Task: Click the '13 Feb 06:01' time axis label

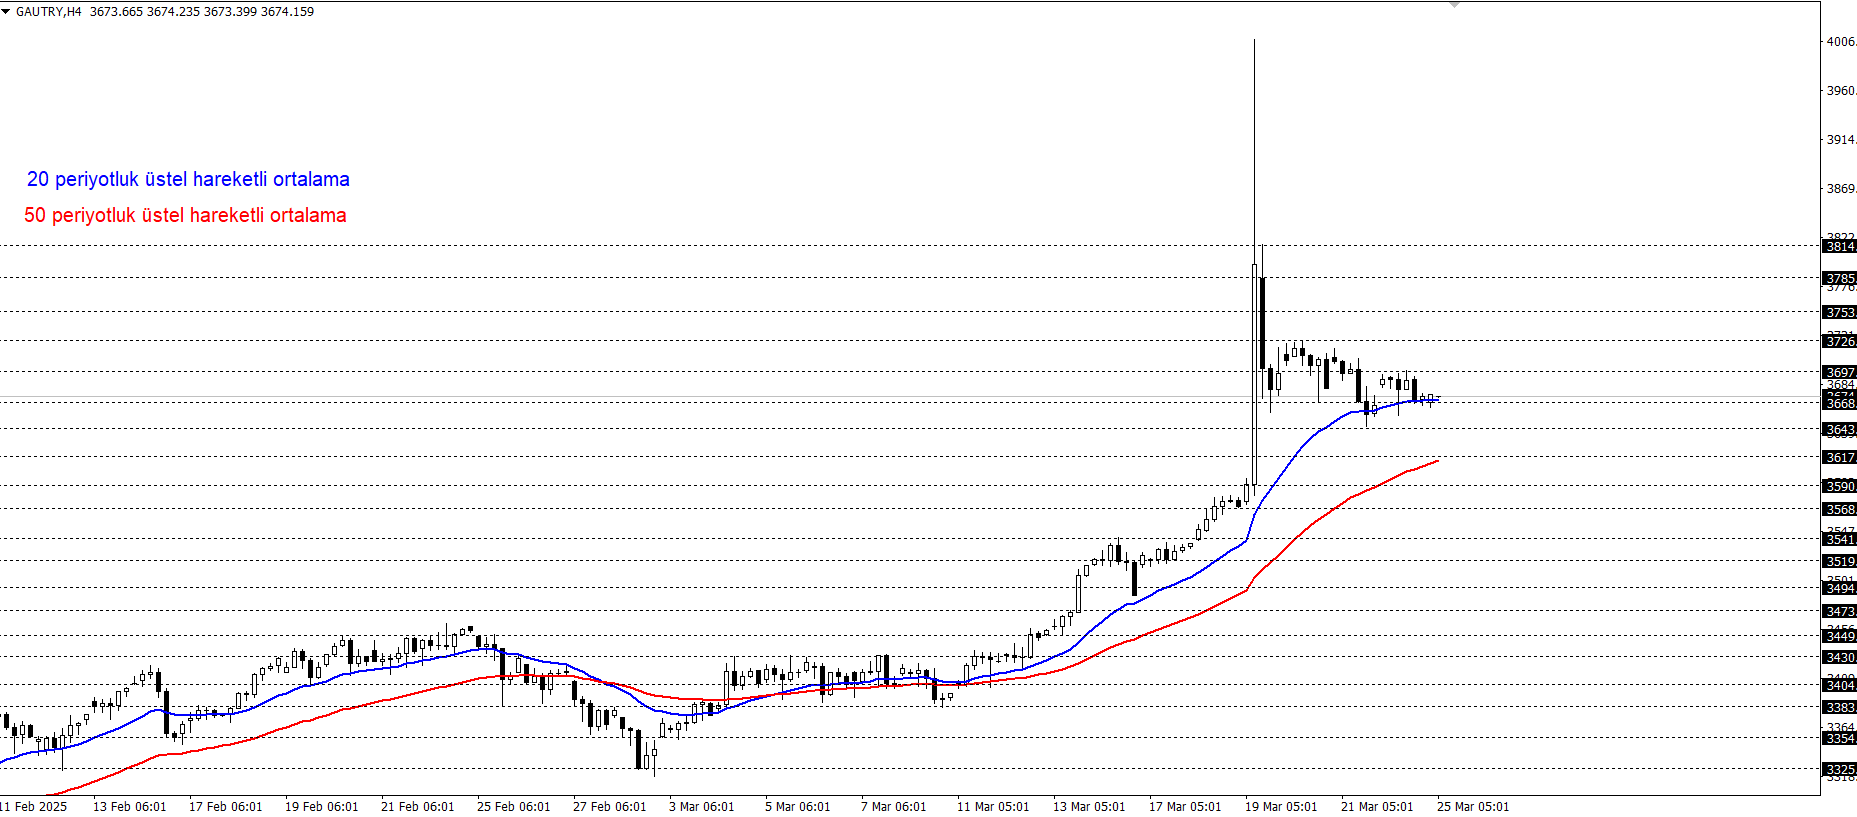Action: [129, 807]
